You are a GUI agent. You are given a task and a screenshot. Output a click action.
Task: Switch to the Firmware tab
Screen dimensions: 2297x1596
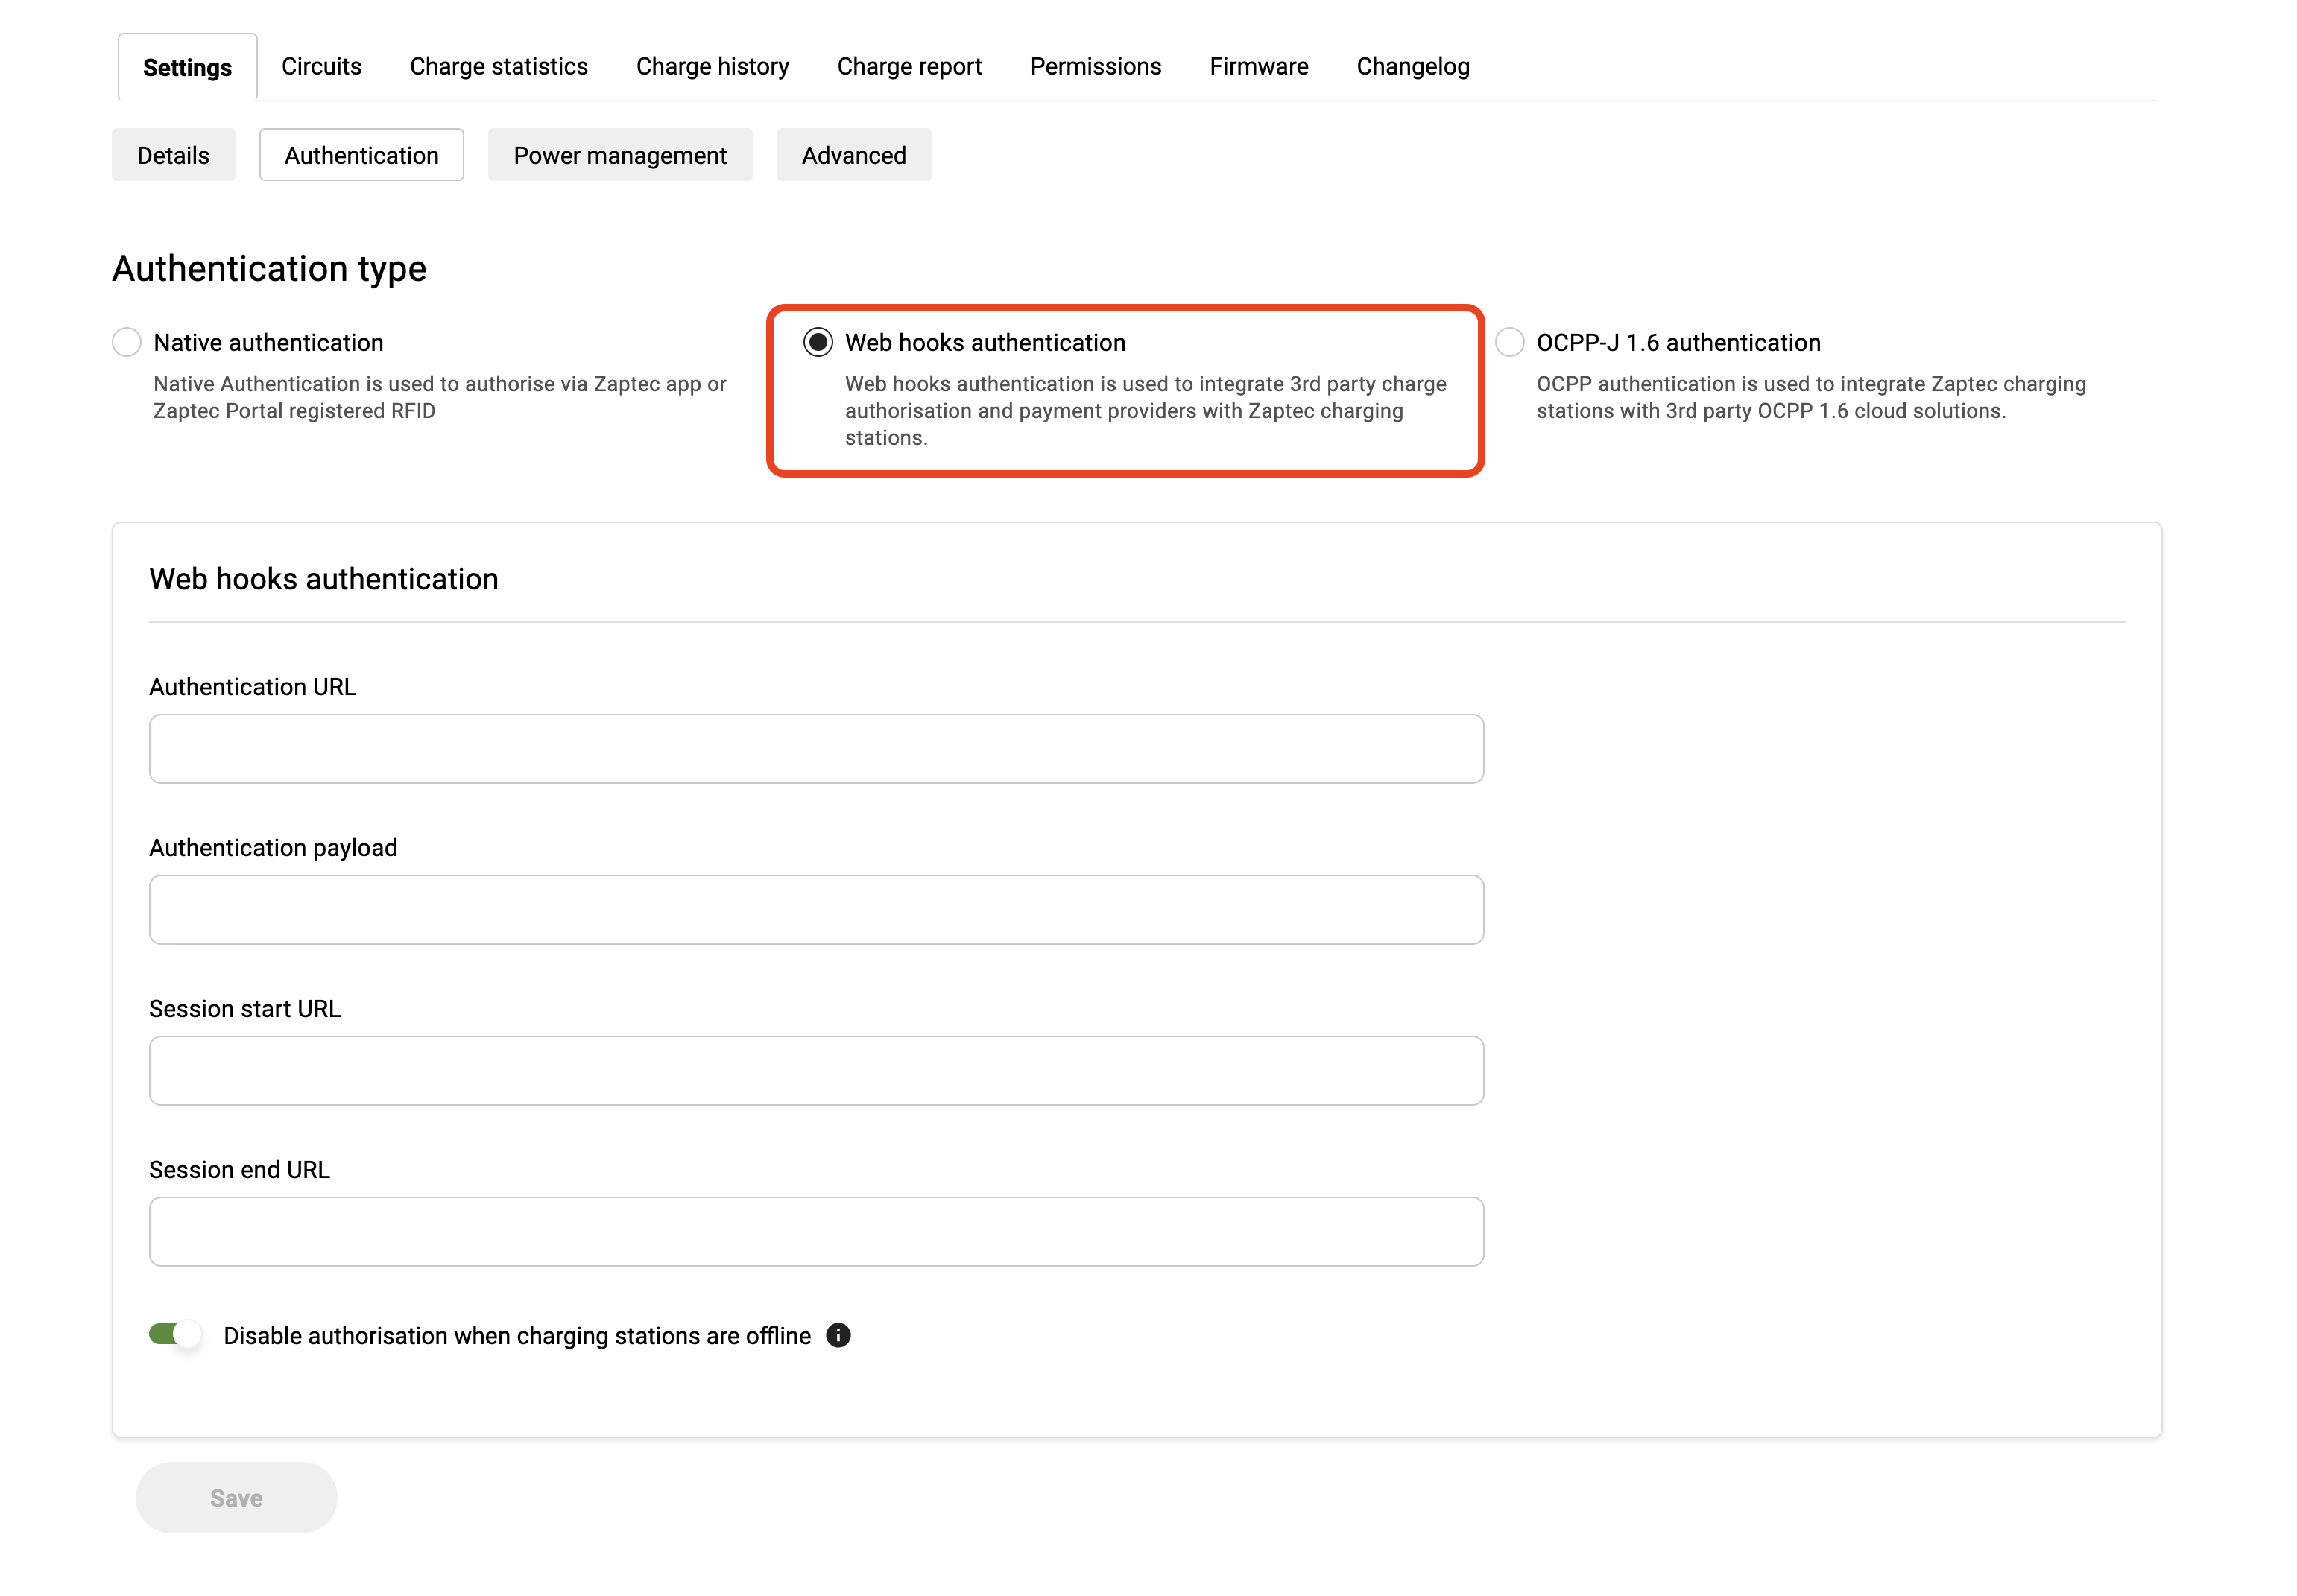coord(1258,66)
